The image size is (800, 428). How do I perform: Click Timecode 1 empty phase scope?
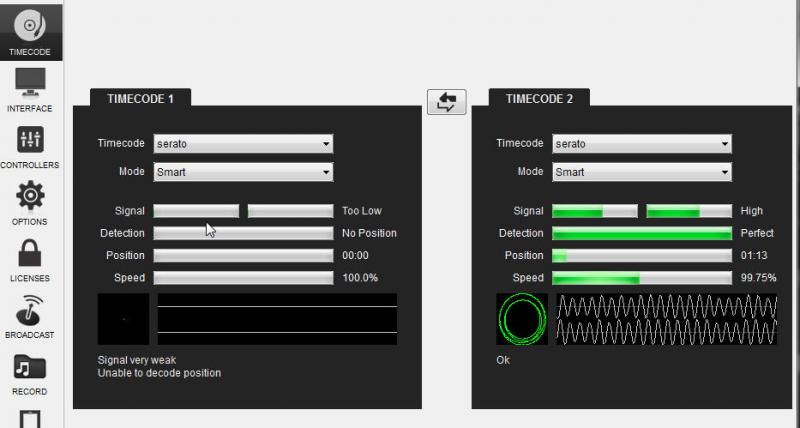[x=123, y=319]
